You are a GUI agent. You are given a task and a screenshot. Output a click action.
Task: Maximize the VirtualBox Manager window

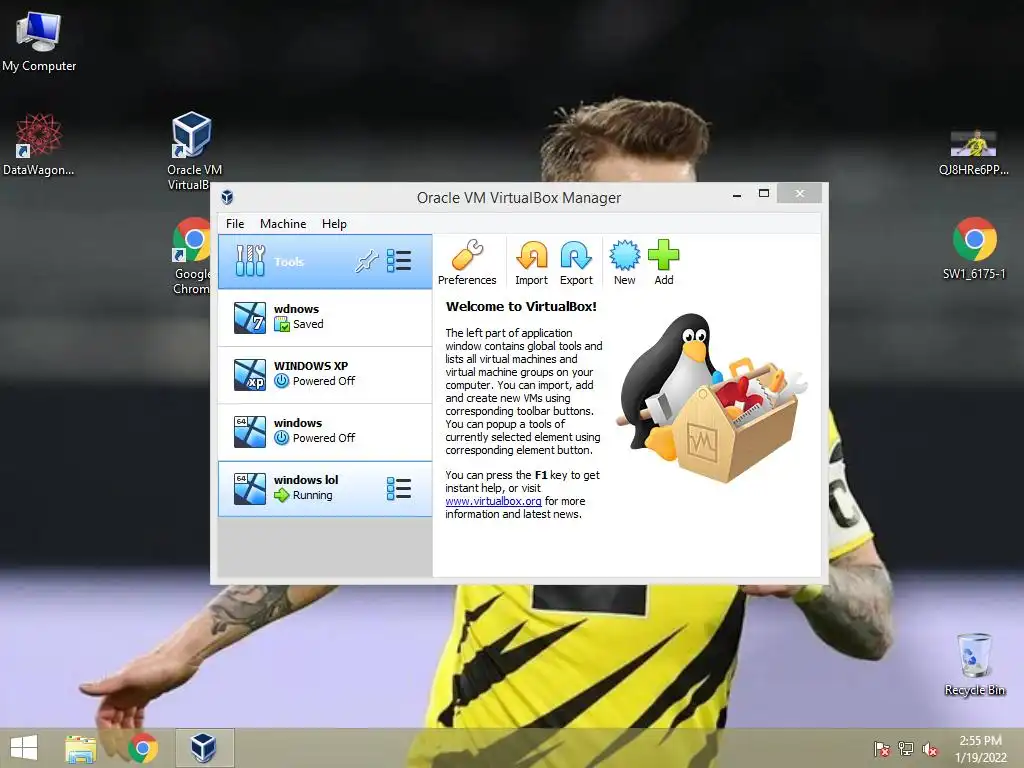pyautogui.click(x=763, y=193)
